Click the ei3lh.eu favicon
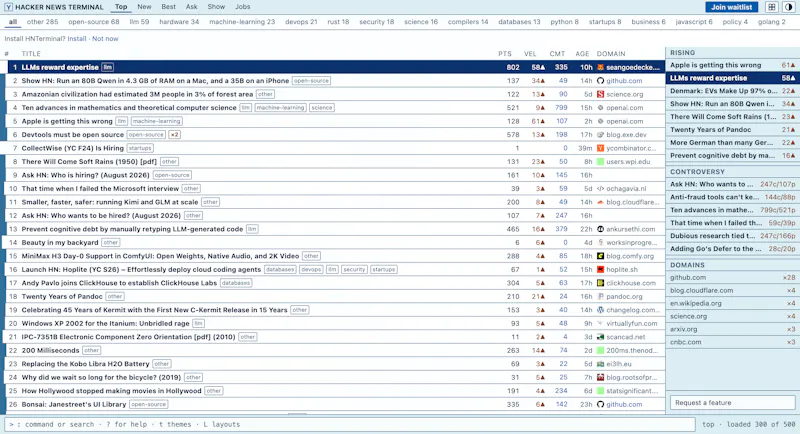Screen dimensions: 800x434 point(601,364)
